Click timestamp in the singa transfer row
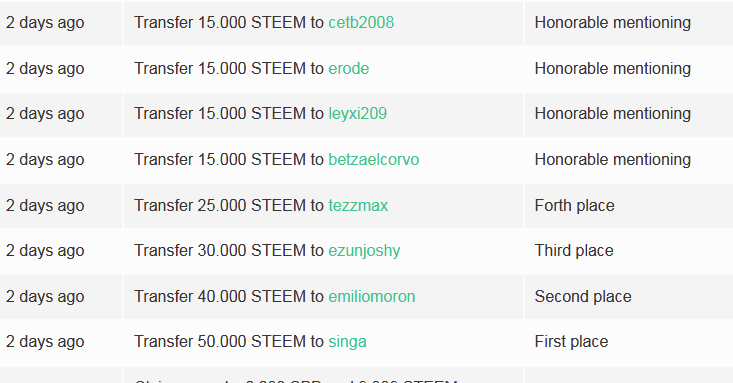Image resolution: width=733 pixels, height=383 pixels. pyautogui.click(x=45, y=342)
